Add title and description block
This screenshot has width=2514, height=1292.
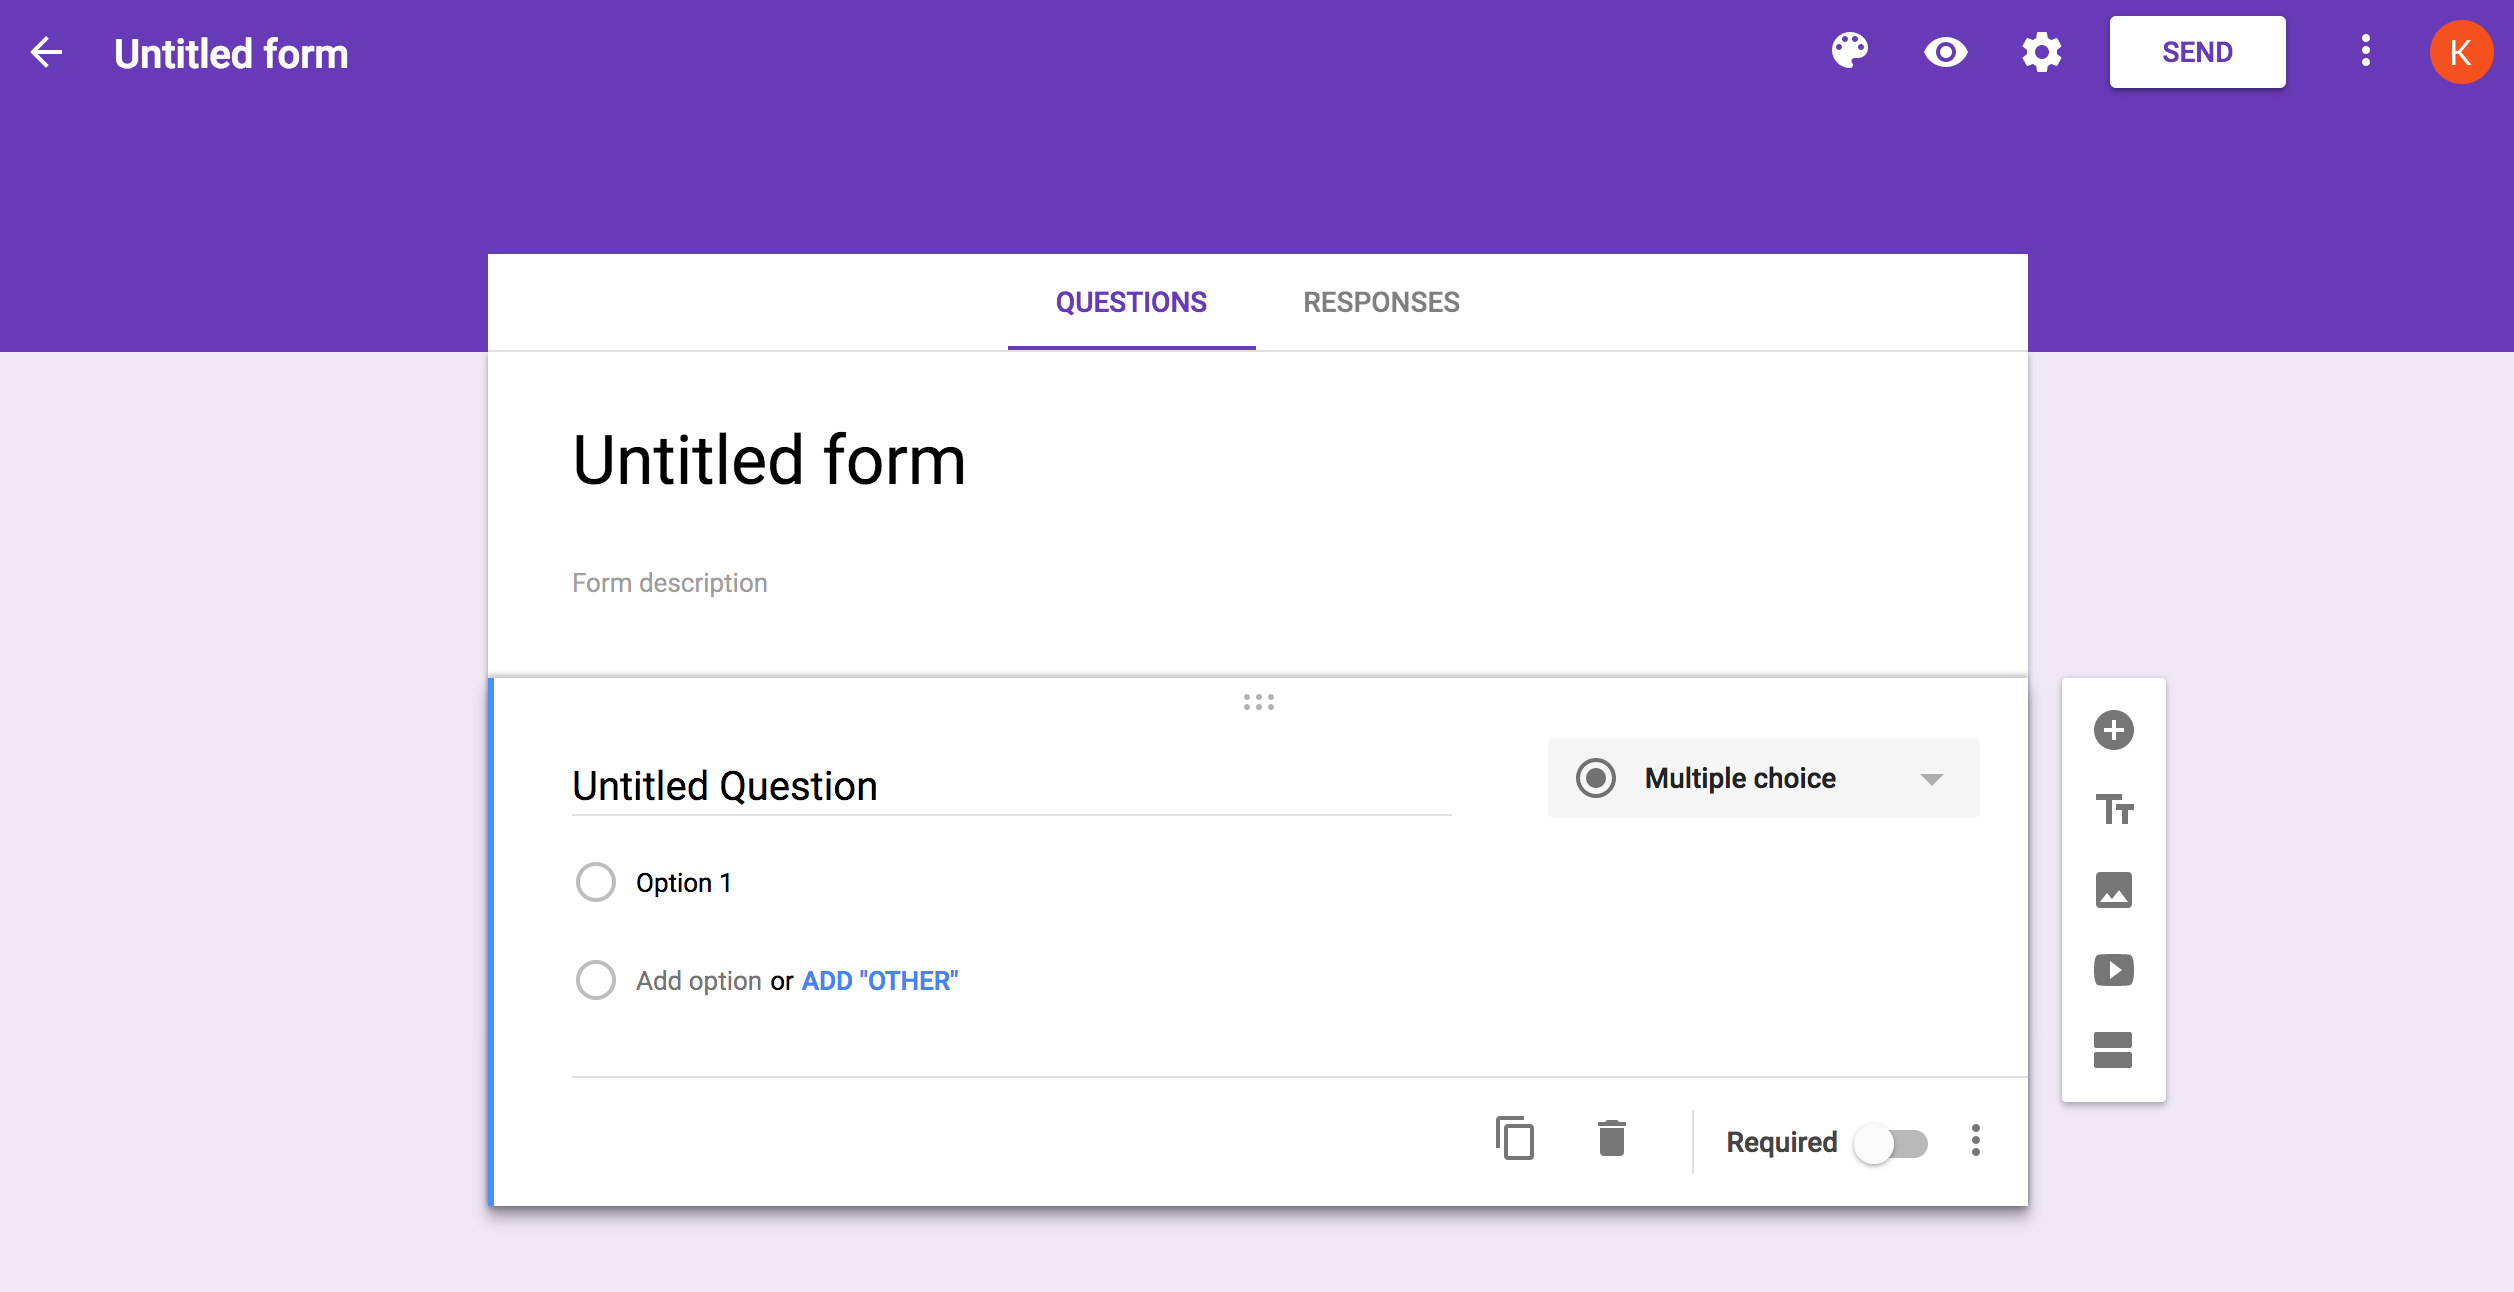(x=2113, y=809)
